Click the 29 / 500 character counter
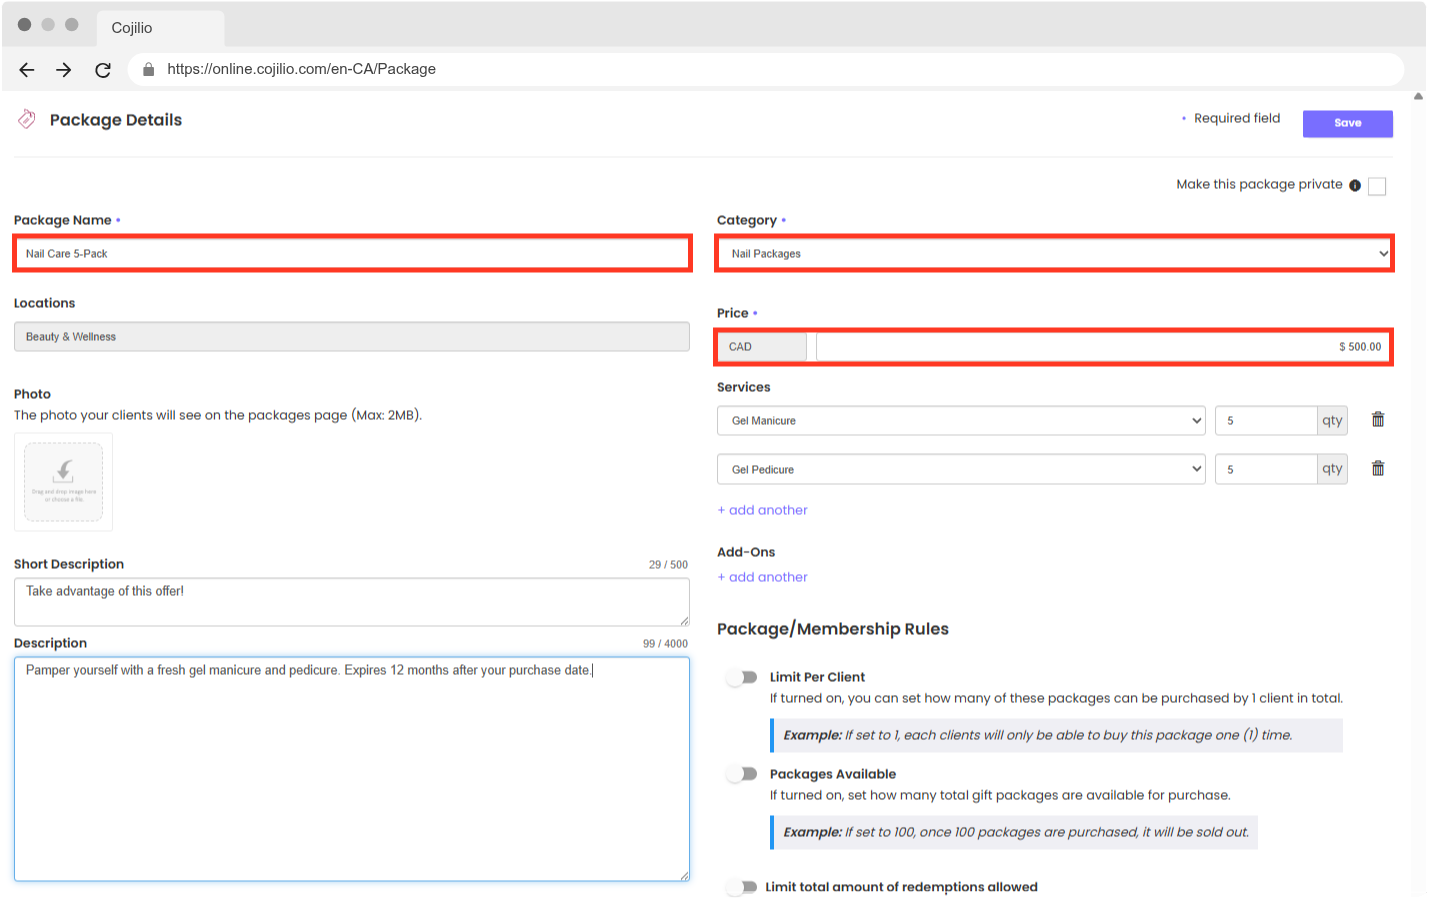The width and height of the screenshot is (1435, 898). (x=668, y=565)
